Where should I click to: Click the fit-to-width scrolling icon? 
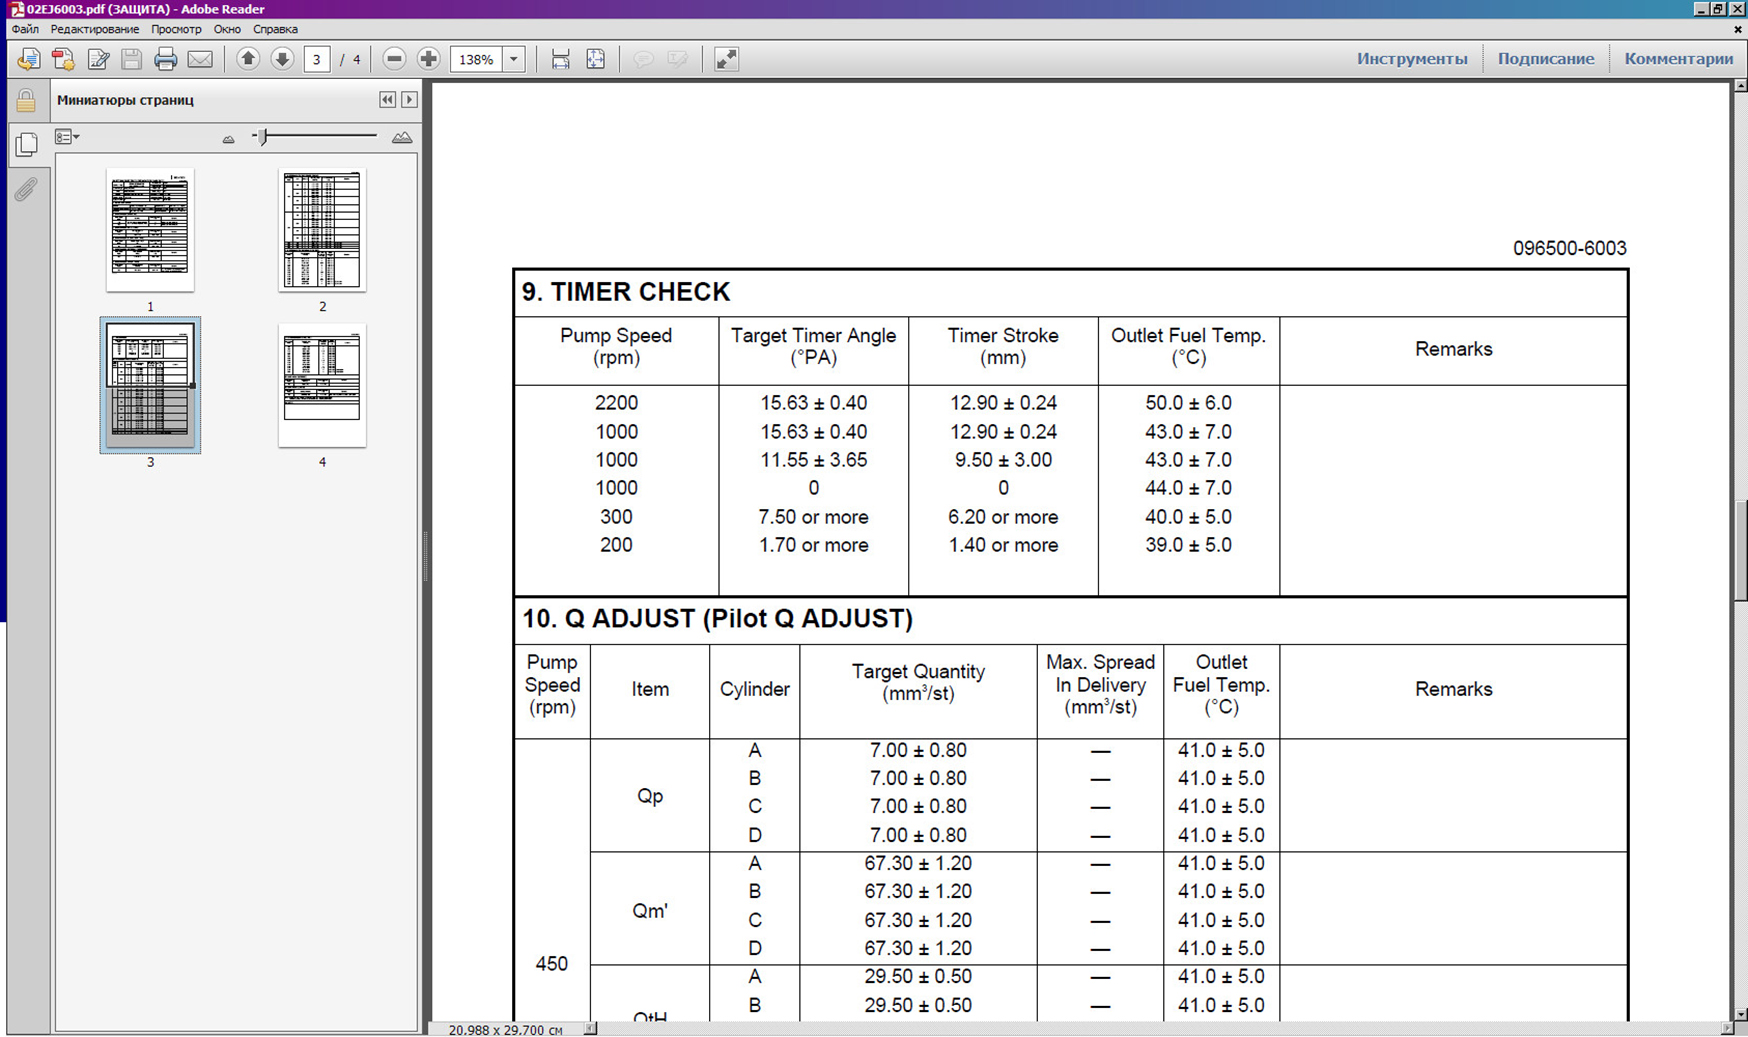pos(560,60)
